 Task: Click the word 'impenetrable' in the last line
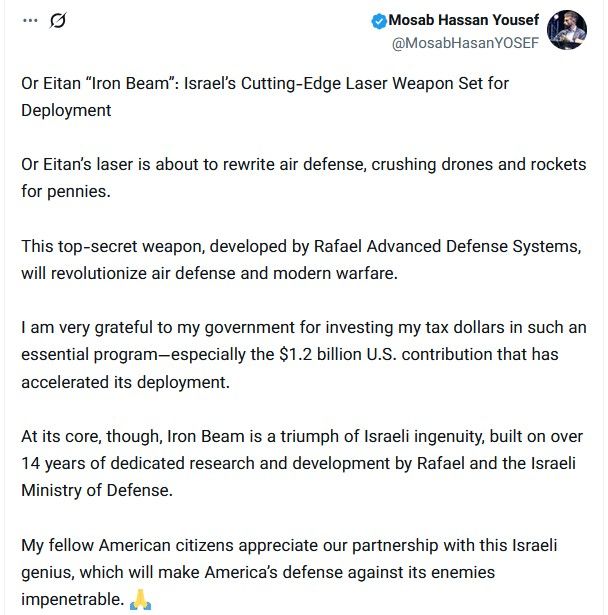click(x=73, y=600)
